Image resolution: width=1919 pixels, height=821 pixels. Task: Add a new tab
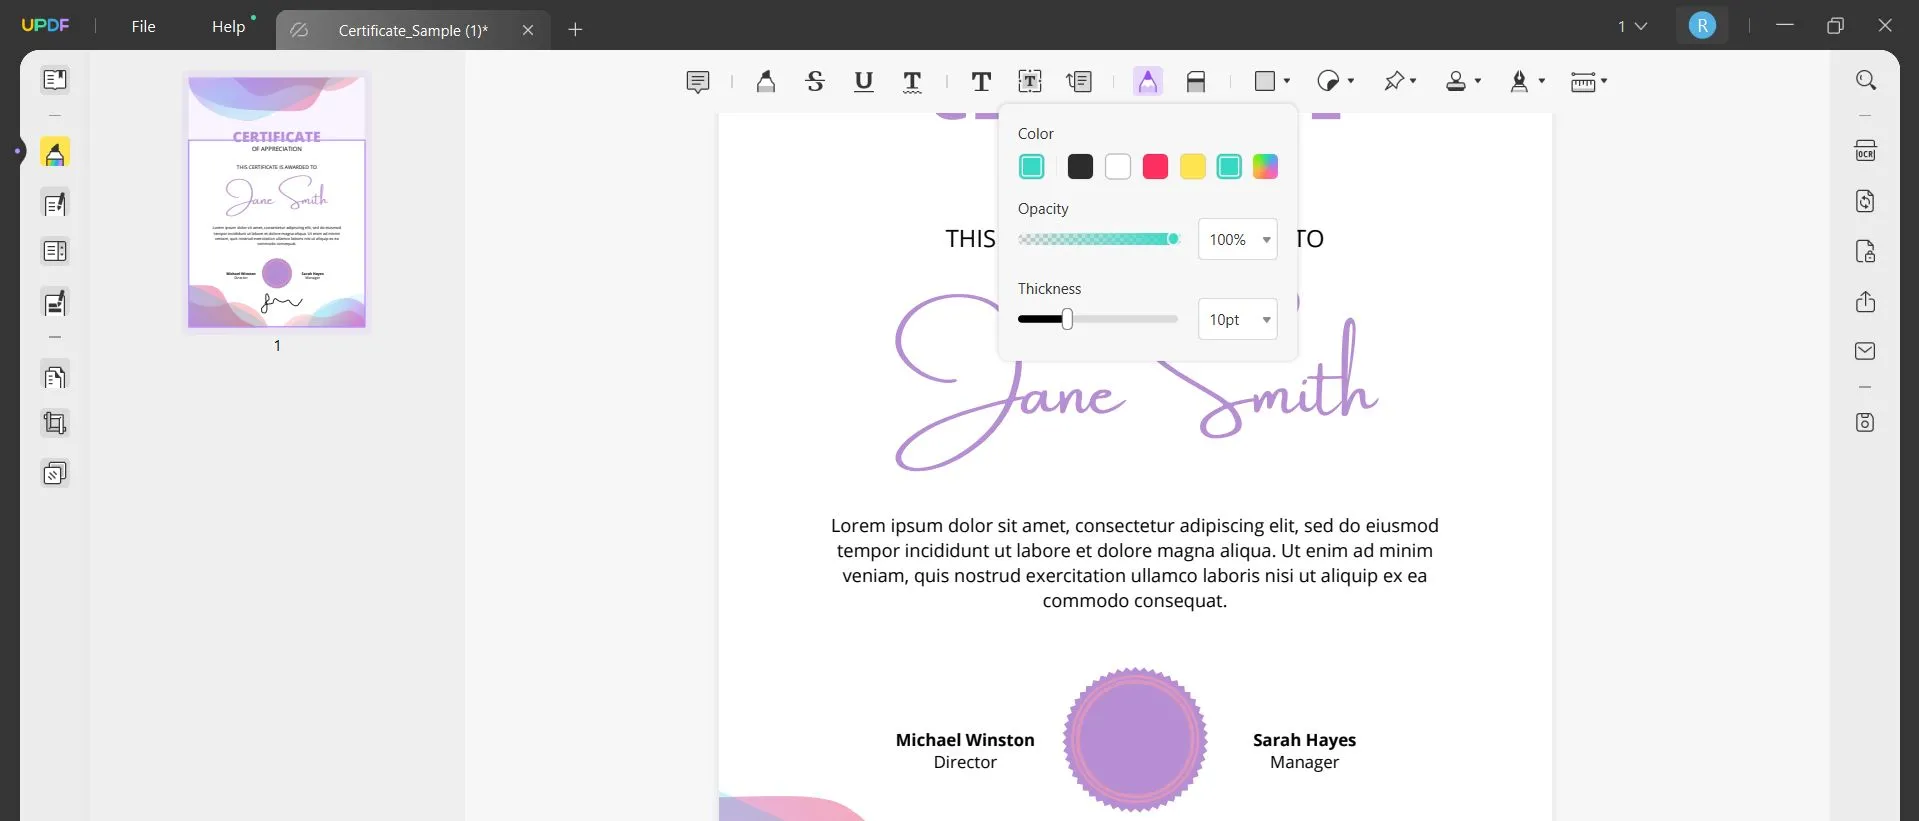pyautogui.click(x=575, y=29)
